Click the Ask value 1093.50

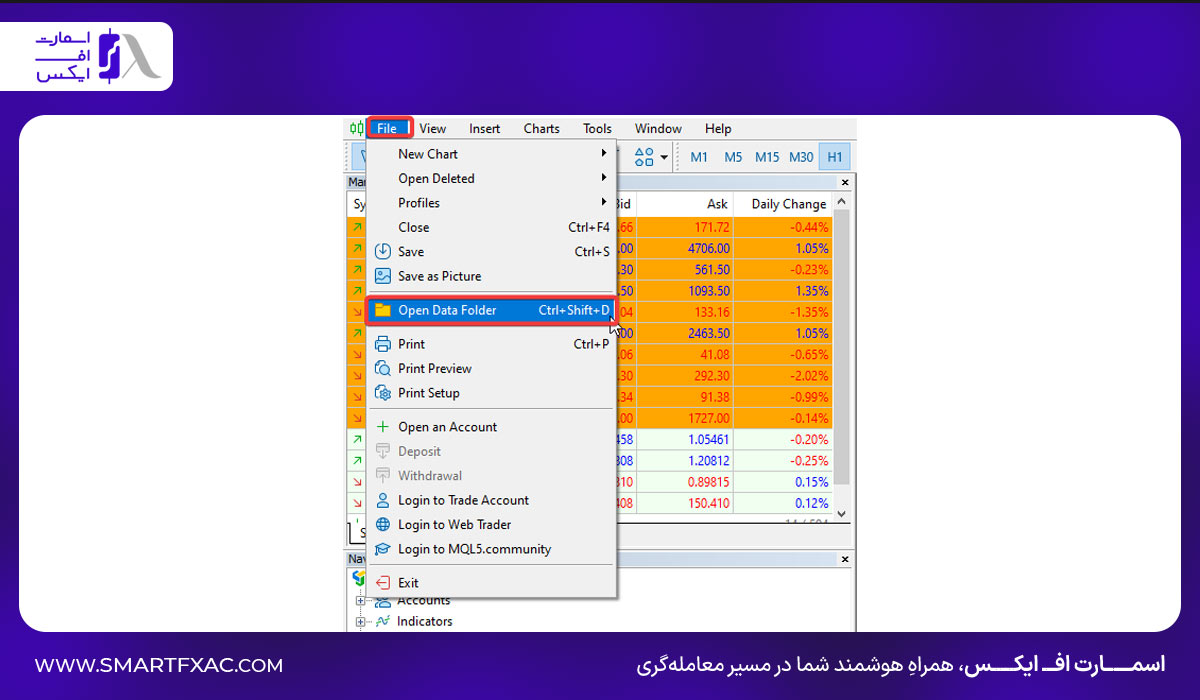[x=708, y=291]
